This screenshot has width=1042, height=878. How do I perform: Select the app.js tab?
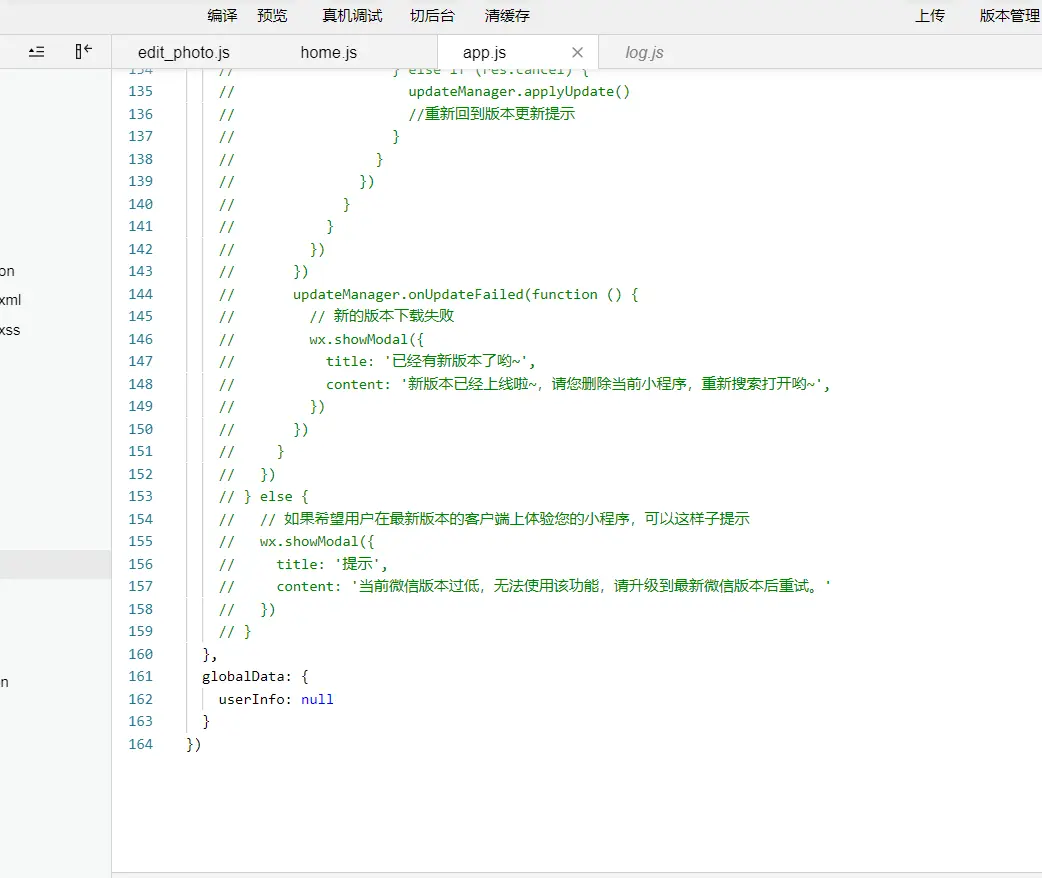tap(484, 53)
